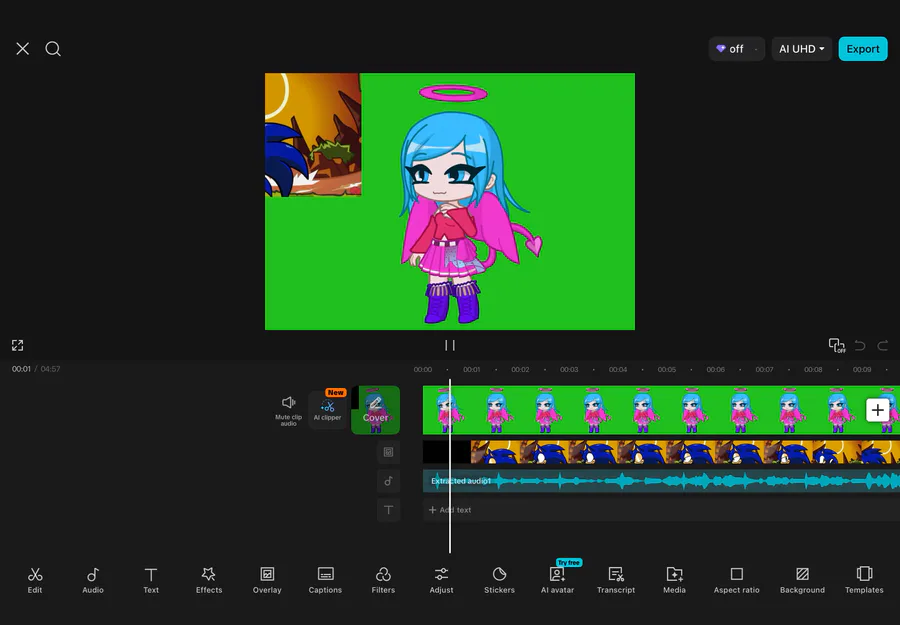Screen dimensions: 900x625
Task: Open the Overlay tool
Action: tap(267, 580)
